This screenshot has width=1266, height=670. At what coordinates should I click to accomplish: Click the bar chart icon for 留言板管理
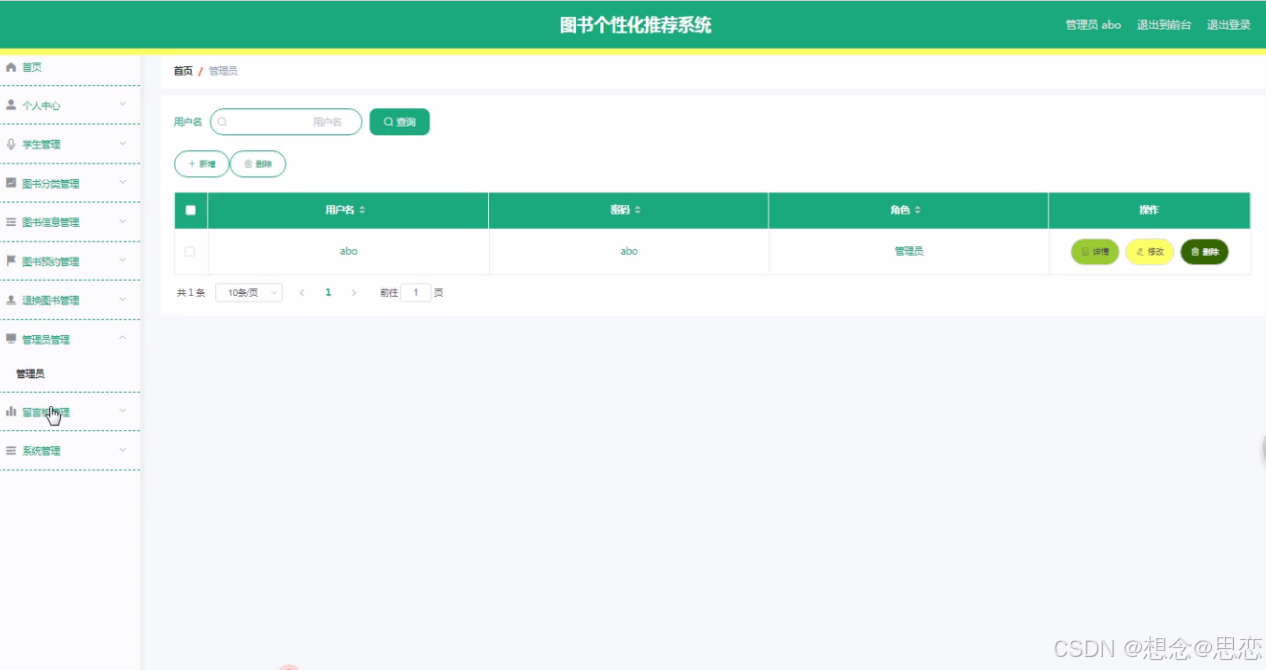click(x=11, y=411)
